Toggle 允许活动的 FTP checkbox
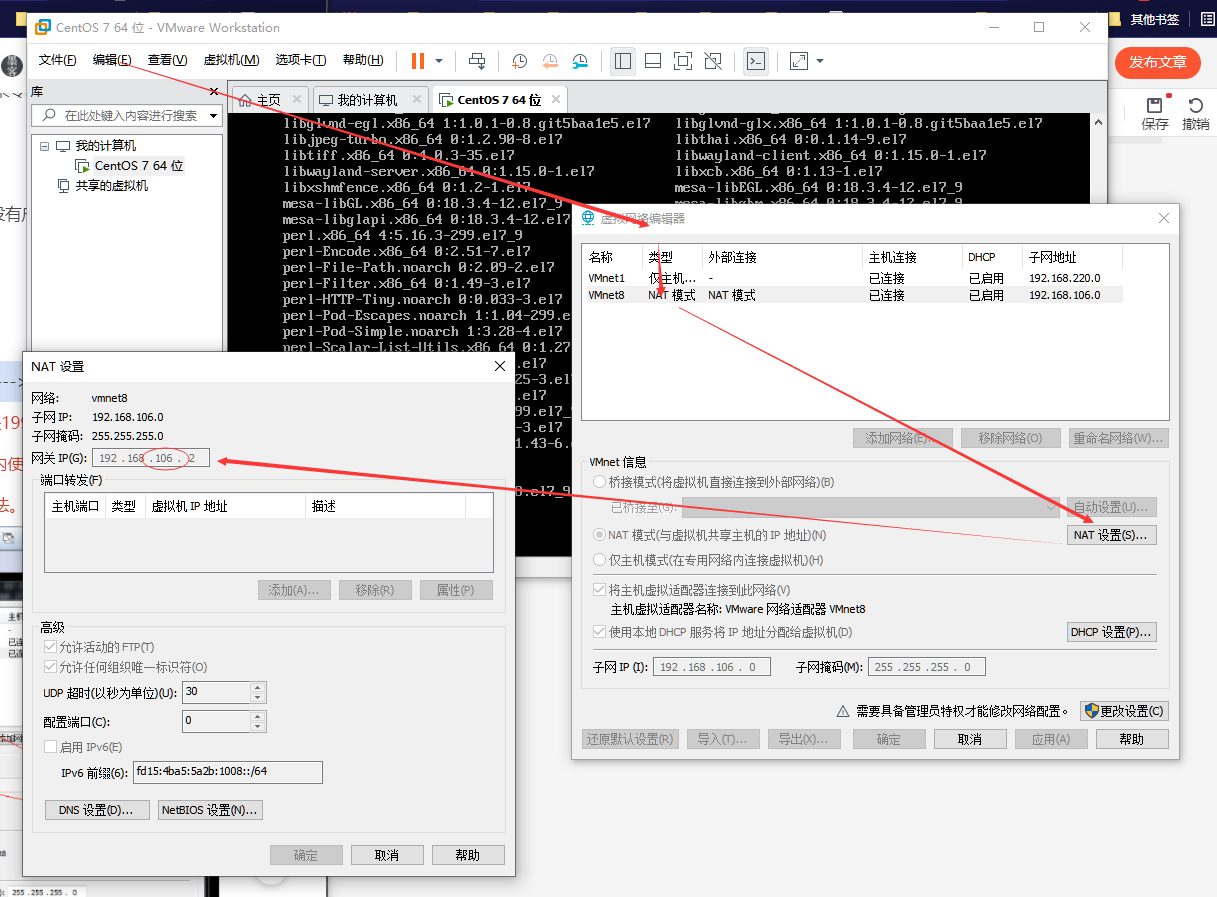Viewport: 1217px width, 897px height. [x=51, y=647]
